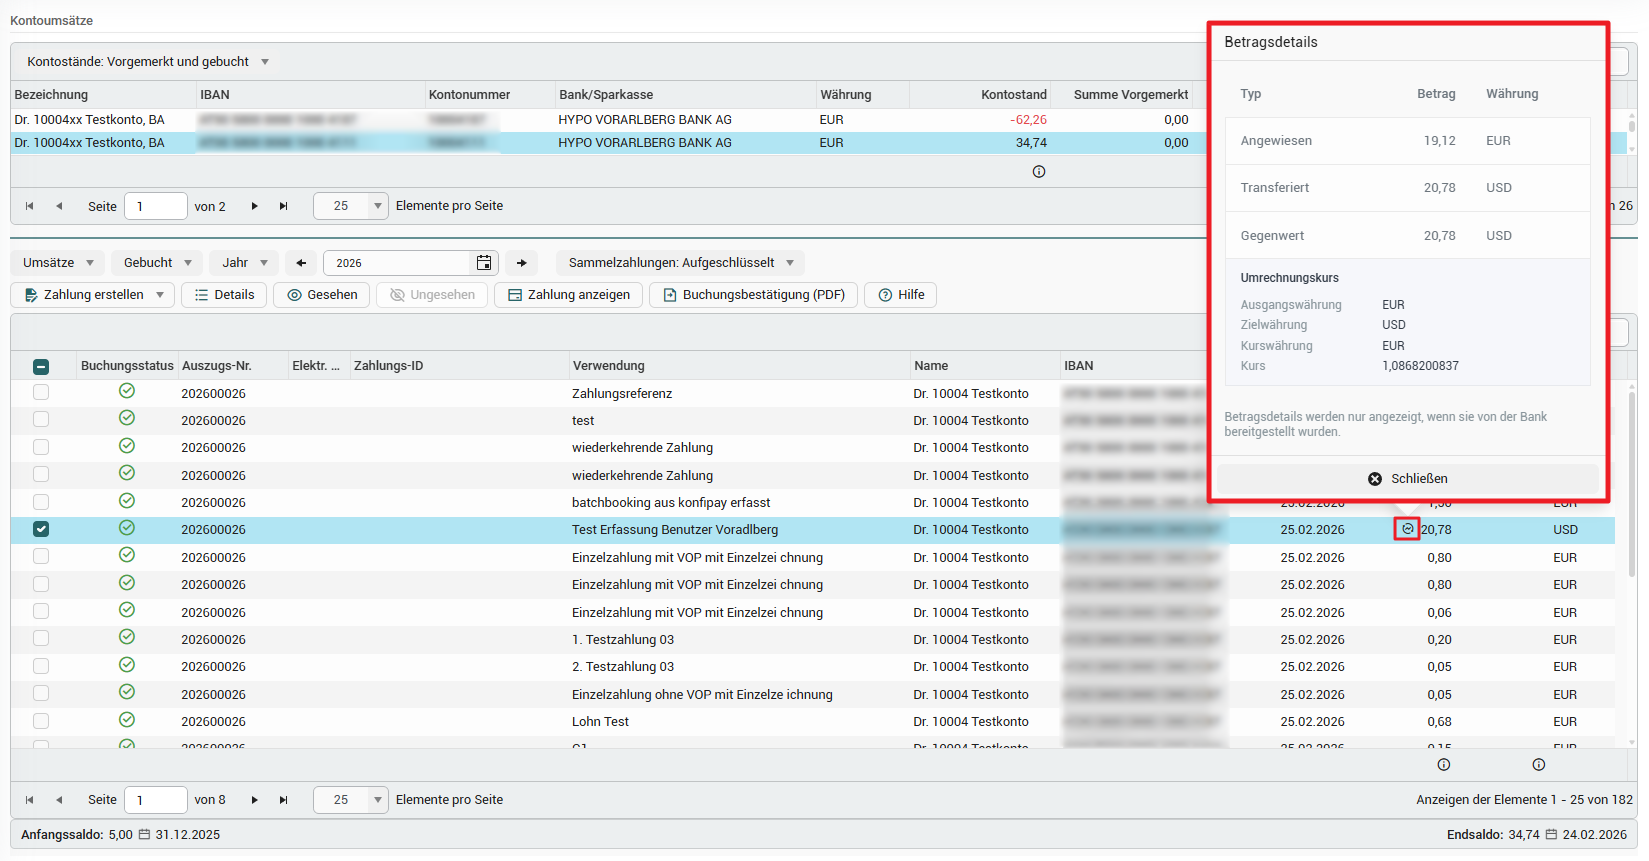This screenshot has width=1649, height=861.
Task: Click booked status icon of Lohn Test row
Action: coord(127,720)
